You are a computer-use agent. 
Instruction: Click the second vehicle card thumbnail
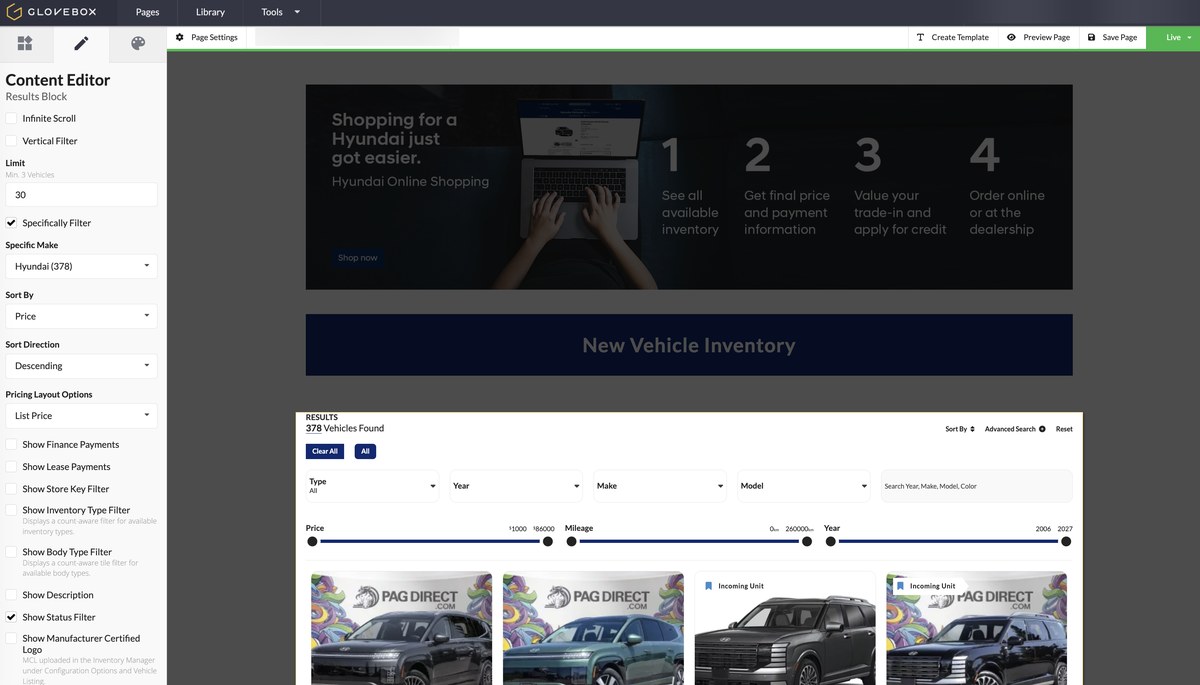click(x=593, y=628)
